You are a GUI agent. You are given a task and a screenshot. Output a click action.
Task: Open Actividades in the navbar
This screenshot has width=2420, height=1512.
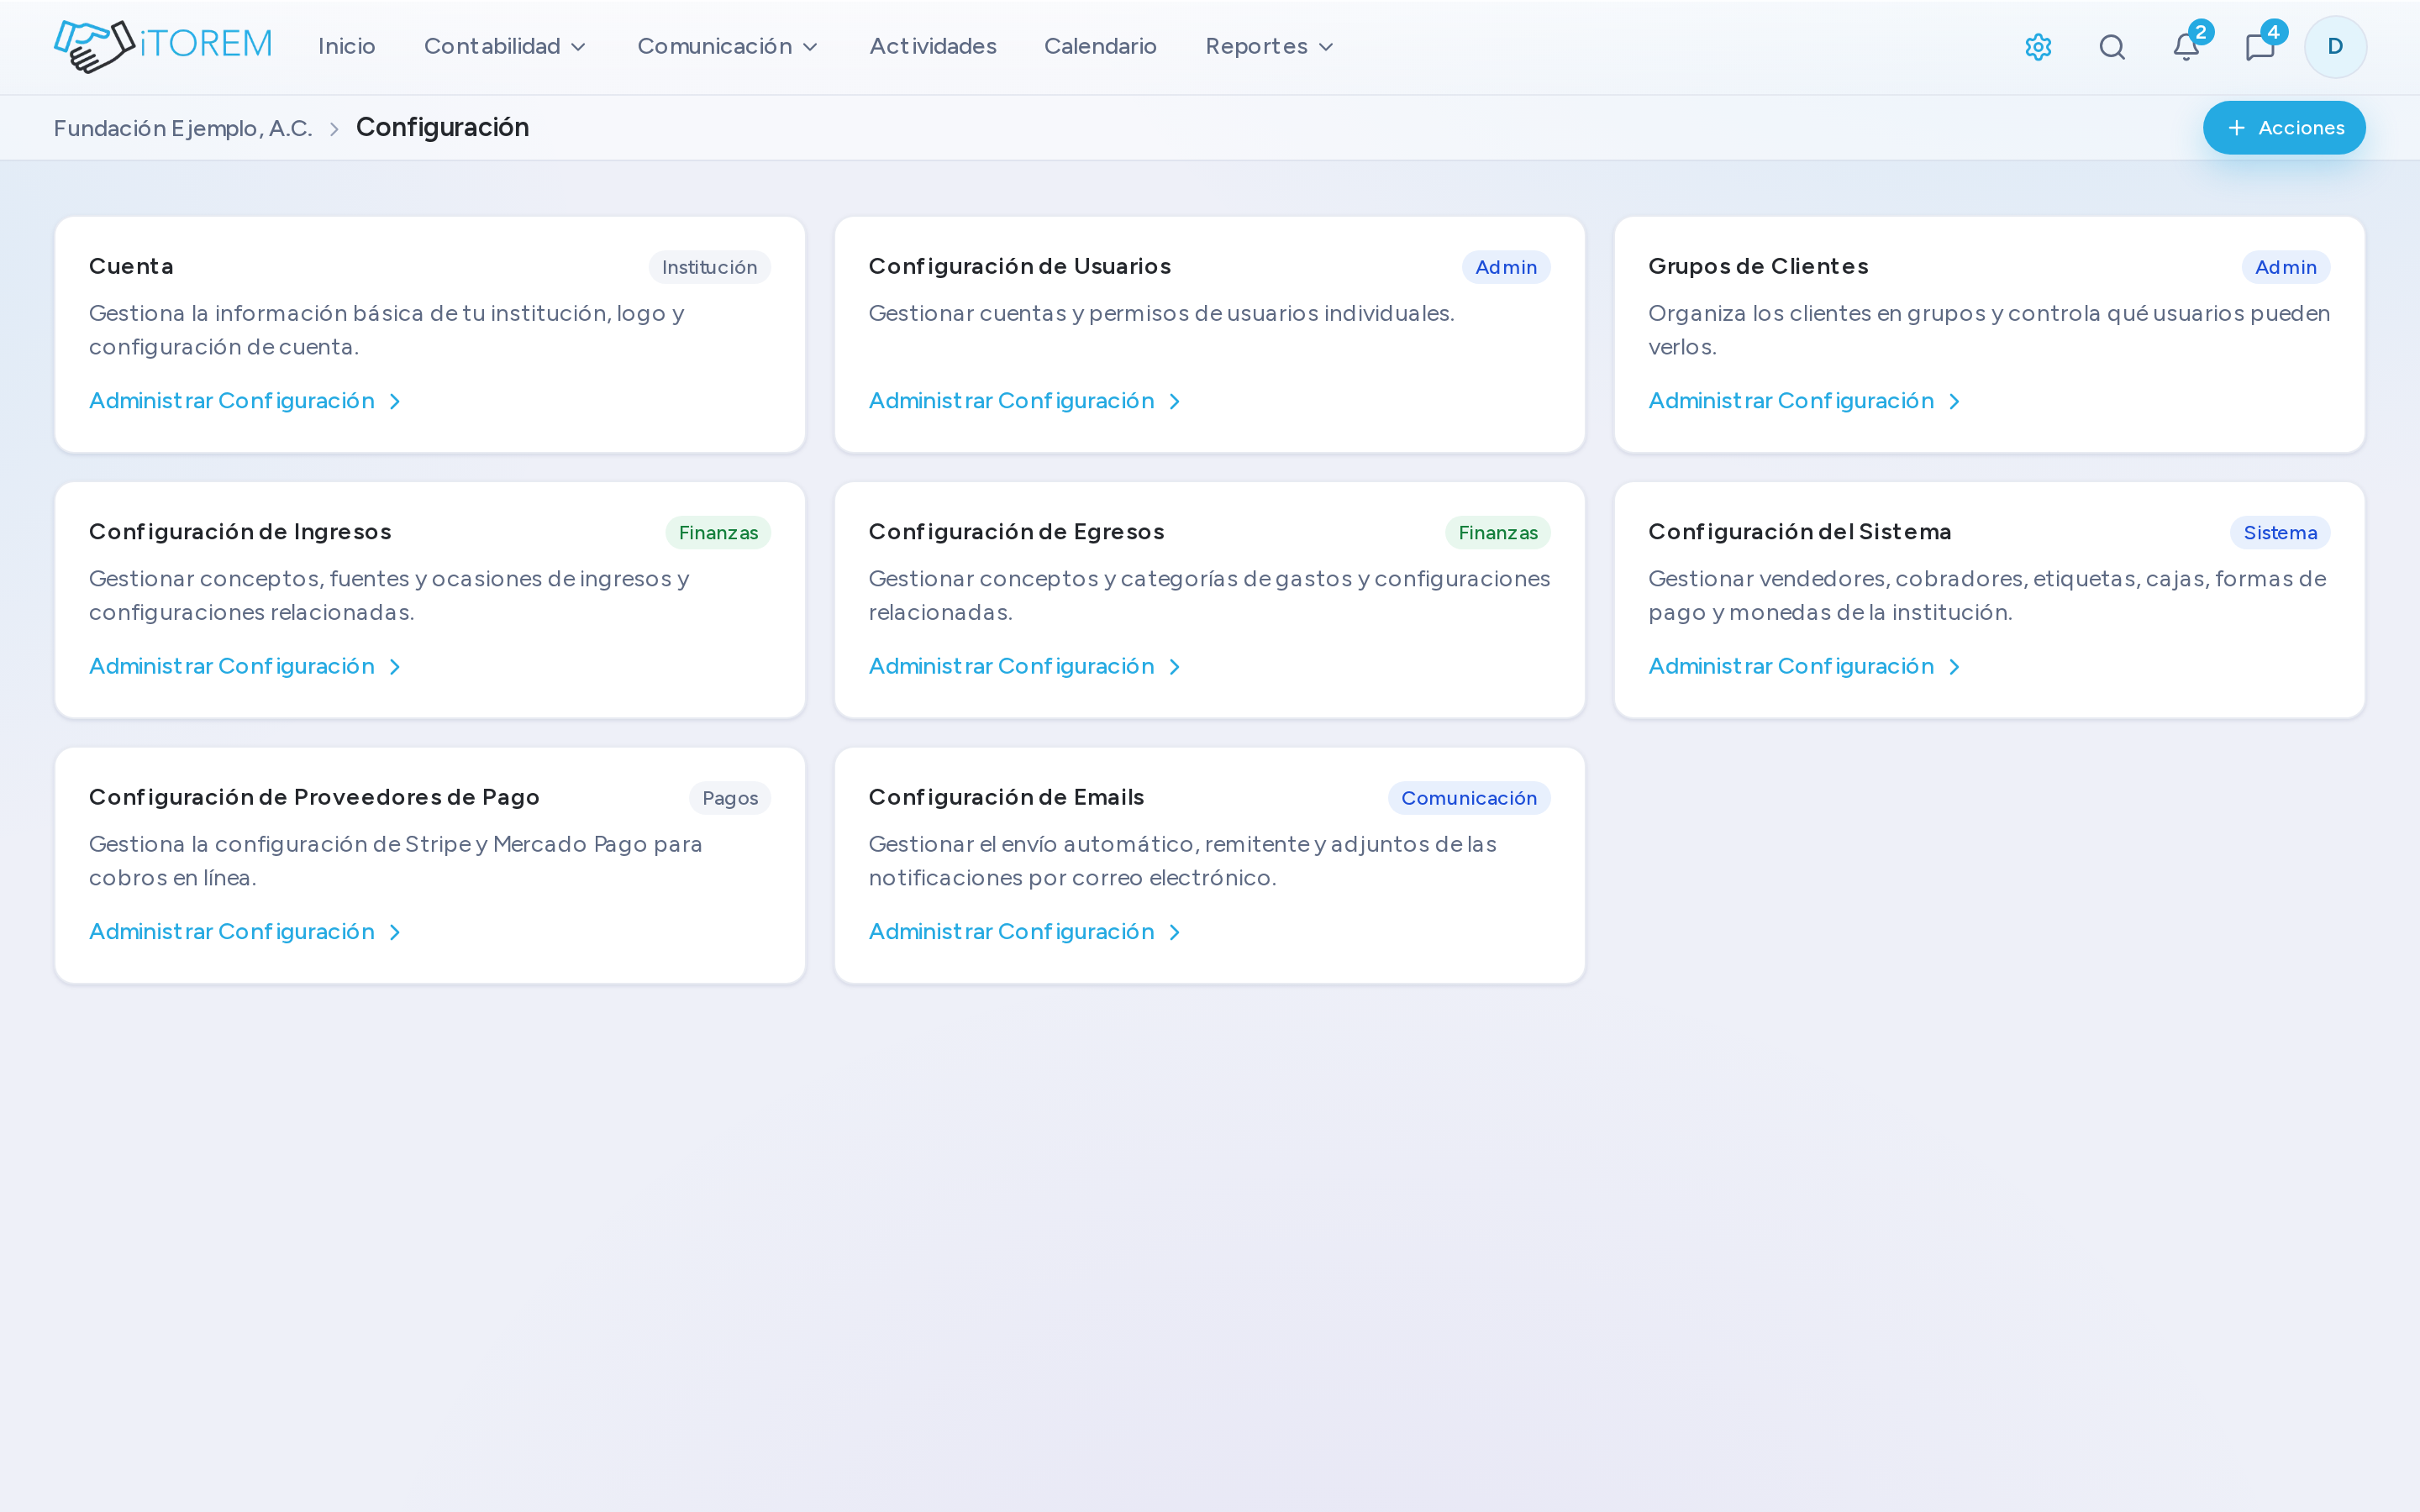[x=933, y=47]
